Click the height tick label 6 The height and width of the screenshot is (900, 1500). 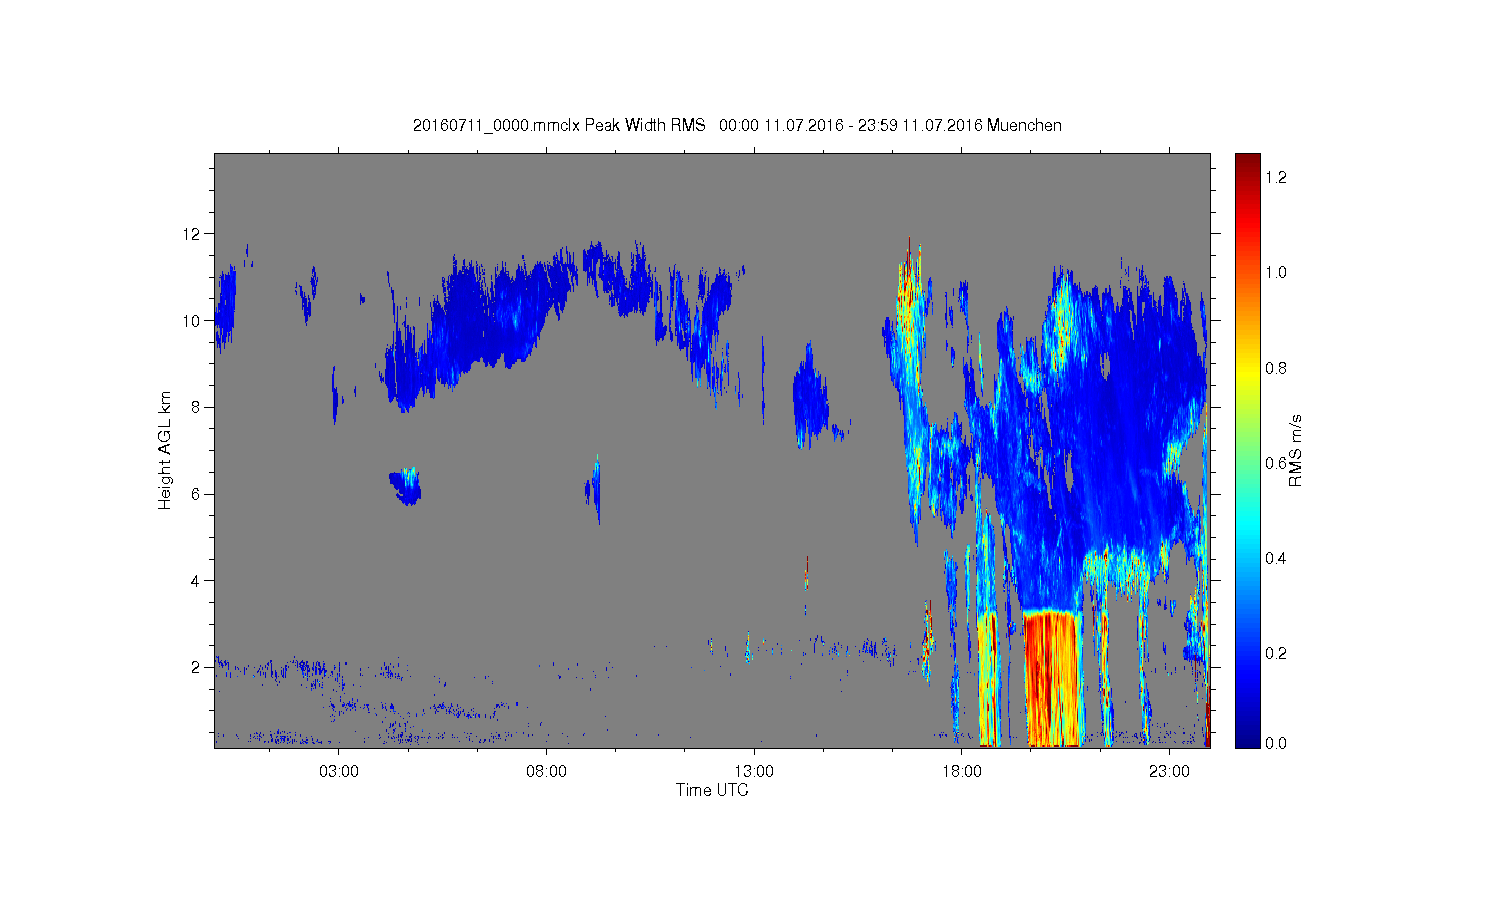point(196,494)
